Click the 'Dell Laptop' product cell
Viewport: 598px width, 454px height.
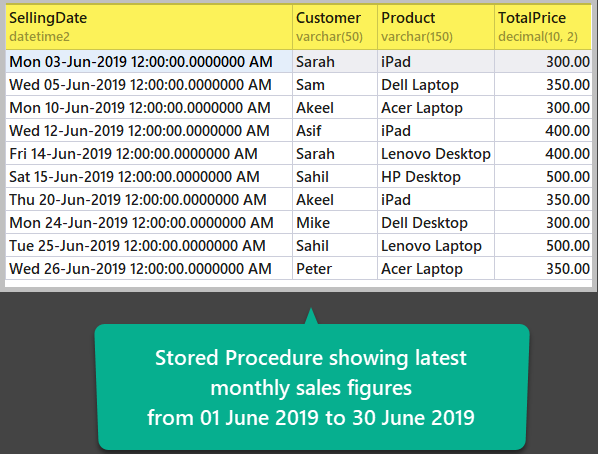click(x=436, y=84)
